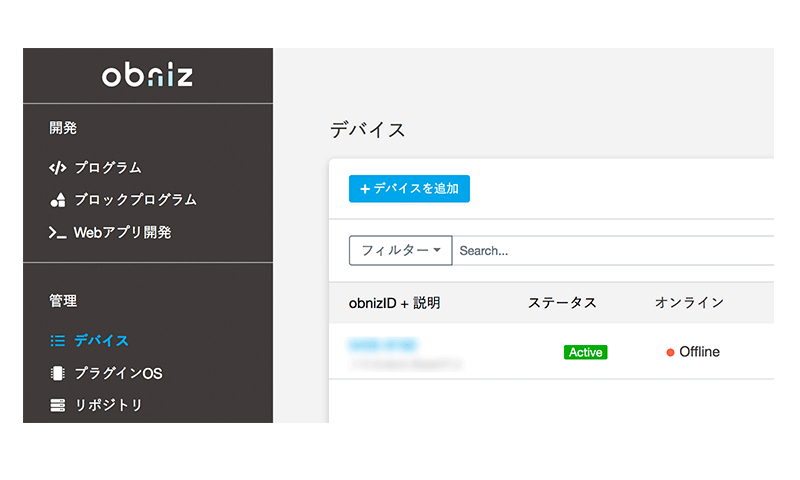The height and width of the screenshot is (480, 800).
Task: Click the obniz logo
Action: point(147,76)
